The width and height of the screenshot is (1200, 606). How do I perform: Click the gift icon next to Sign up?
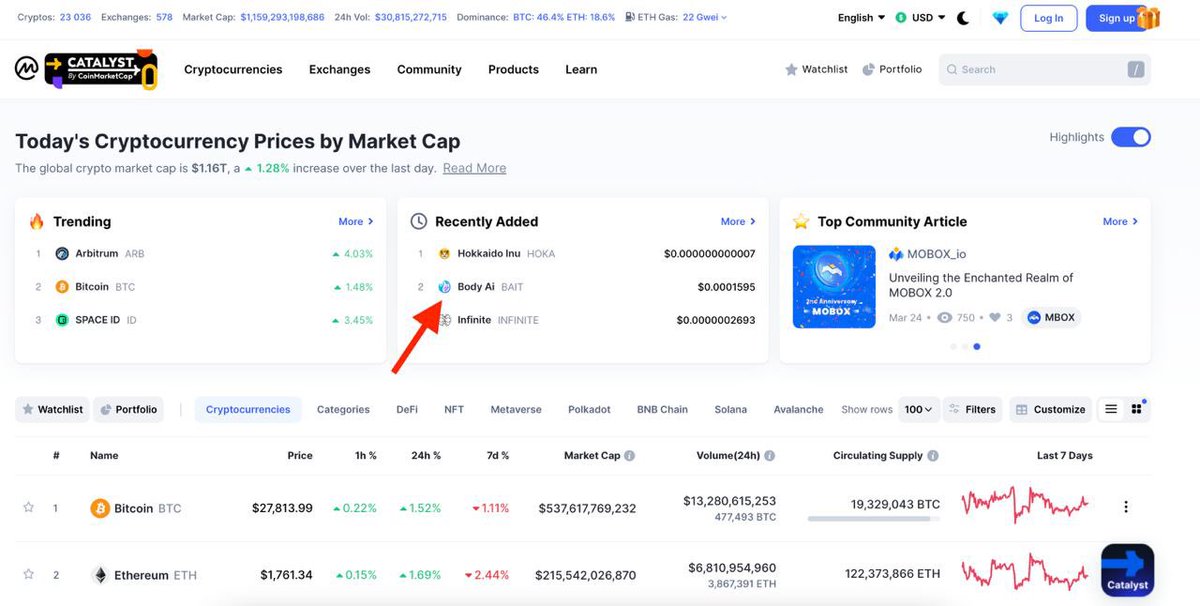[x=1148, y=17]
